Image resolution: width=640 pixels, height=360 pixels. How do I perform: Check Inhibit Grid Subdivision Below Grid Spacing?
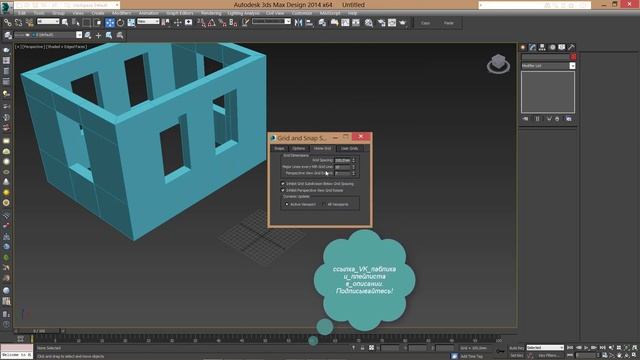[282, 184]
